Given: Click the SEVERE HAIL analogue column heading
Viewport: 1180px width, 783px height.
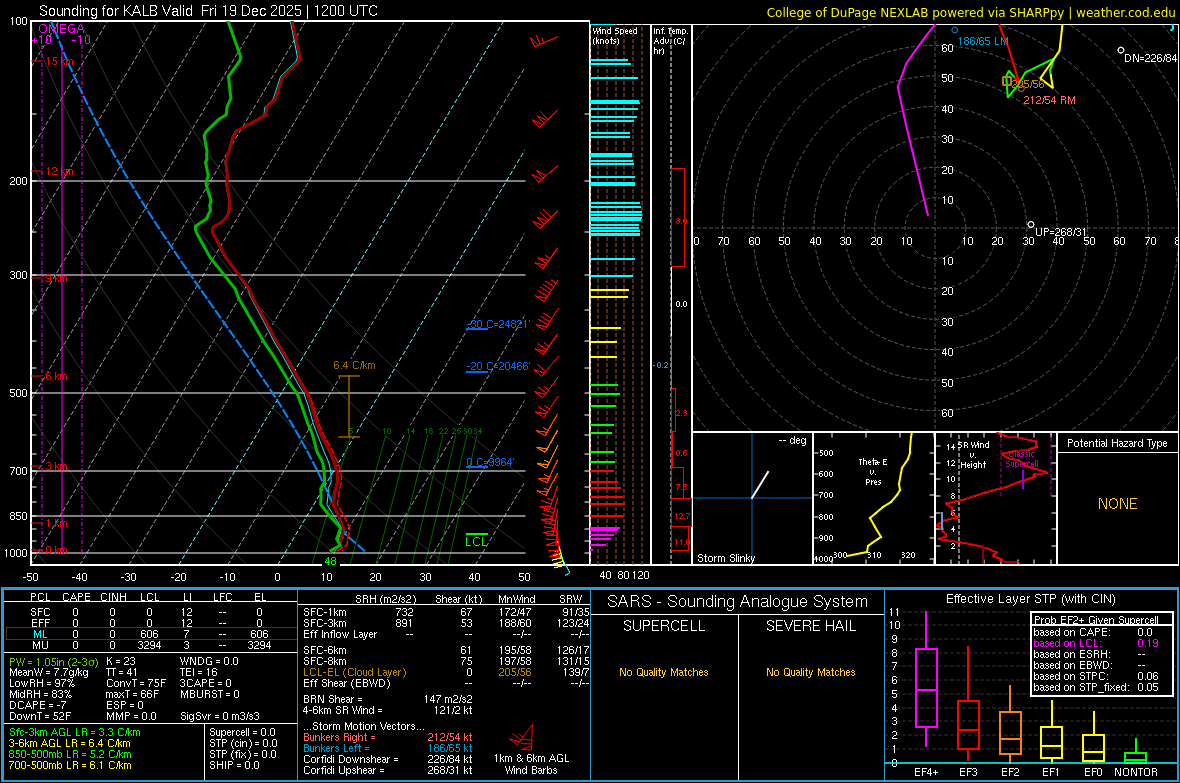Looking at the screenshot, I should [x=810, y=626].
